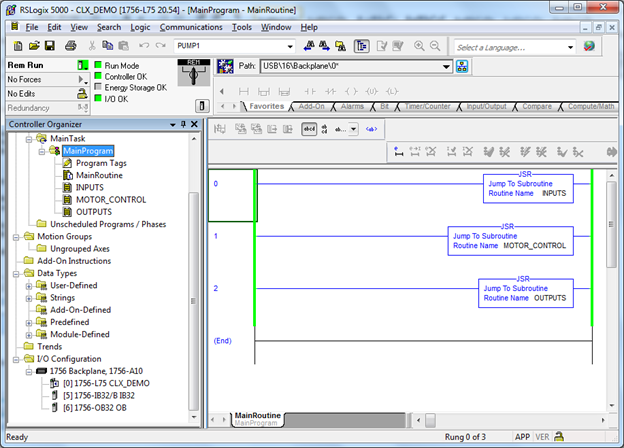Expand the Predefined data types node

(x=29, y=323)
